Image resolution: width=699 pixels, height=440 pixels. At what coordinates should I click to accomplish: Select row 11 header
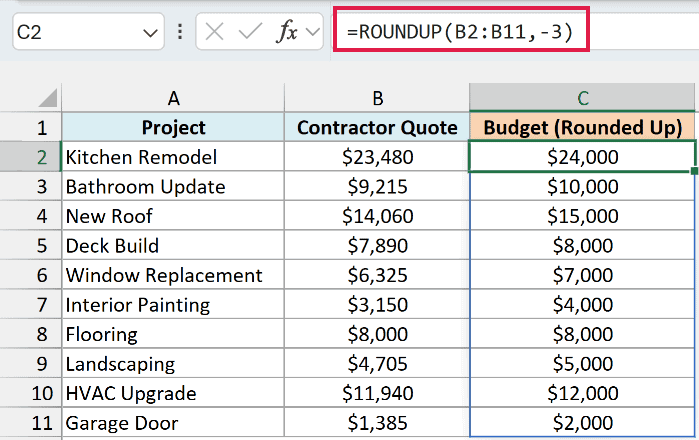click(30, 422)
